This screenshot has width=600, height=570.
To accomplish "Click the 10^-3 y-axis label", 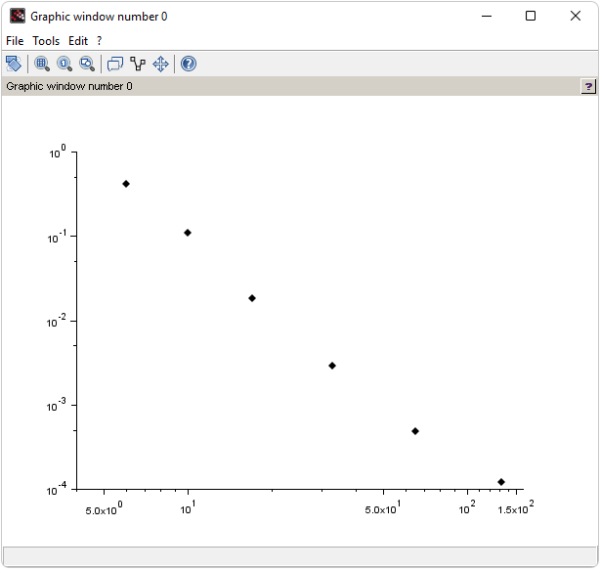I will coord(56,405).
